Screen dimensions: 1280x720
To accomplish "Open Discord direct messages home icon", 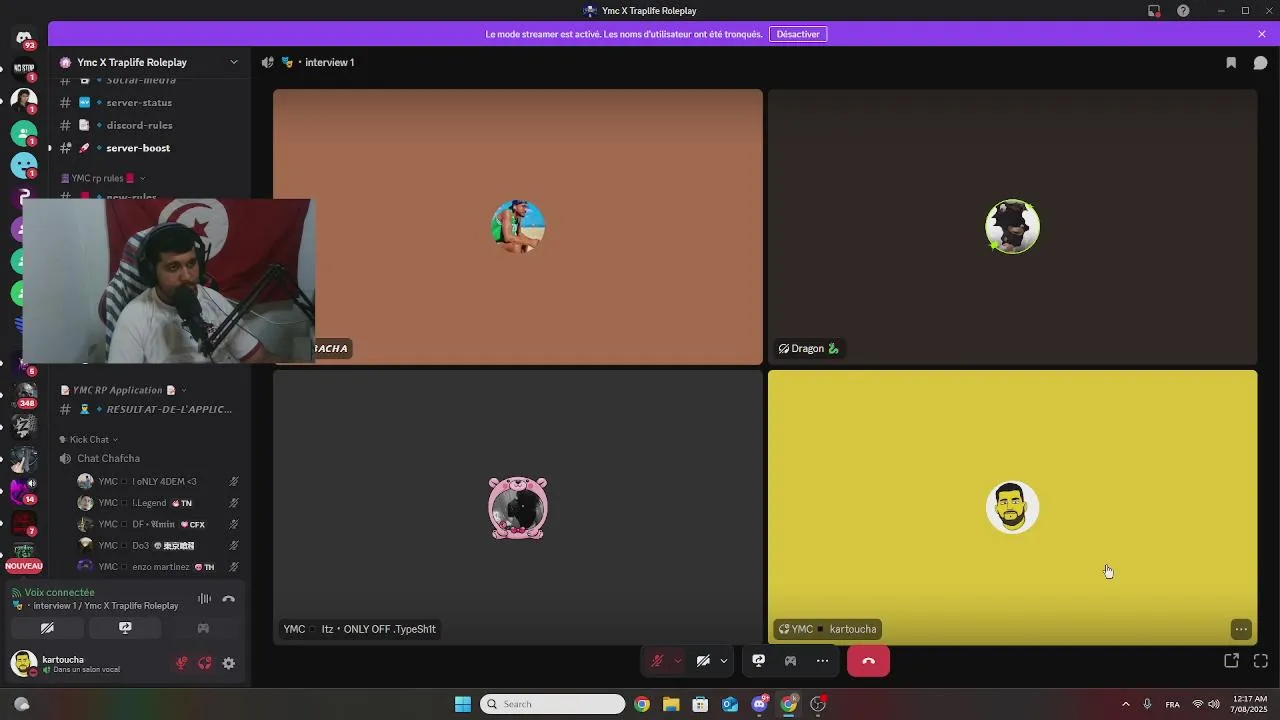I will tap(24, 37).
